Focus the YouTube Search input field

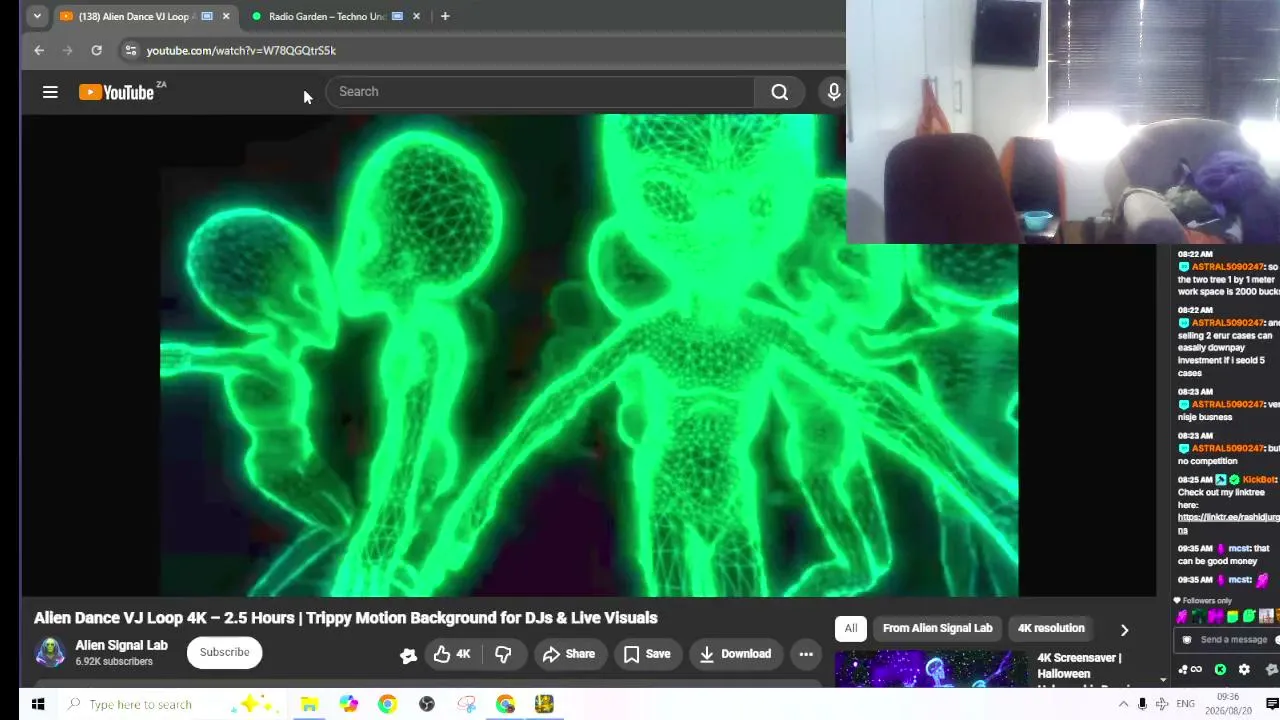(540, 92)
